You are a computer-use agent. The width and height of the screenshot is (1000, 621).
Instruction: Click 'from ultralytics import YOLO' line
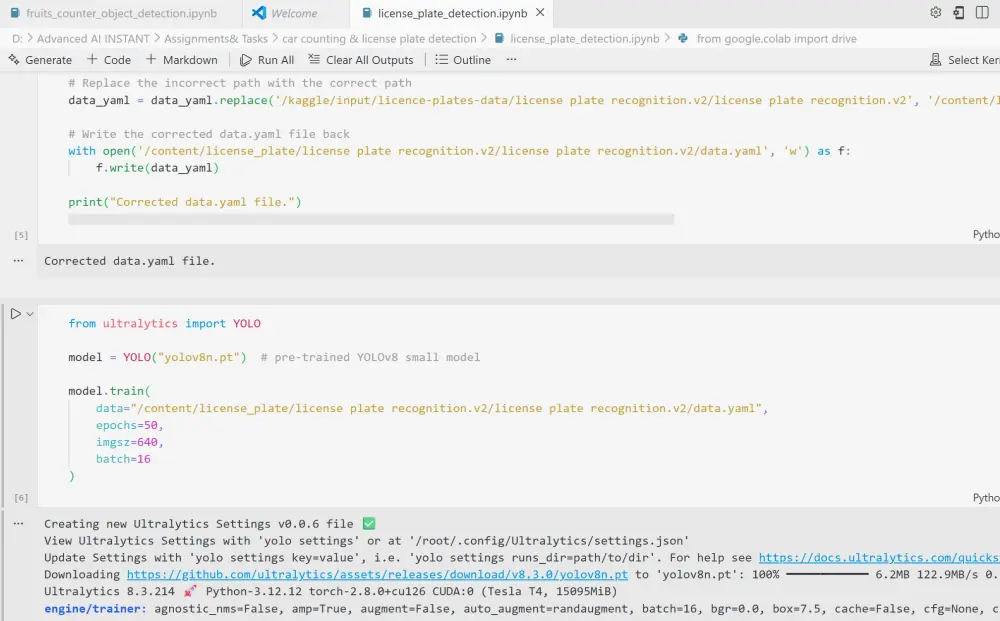tap(165, 323)
